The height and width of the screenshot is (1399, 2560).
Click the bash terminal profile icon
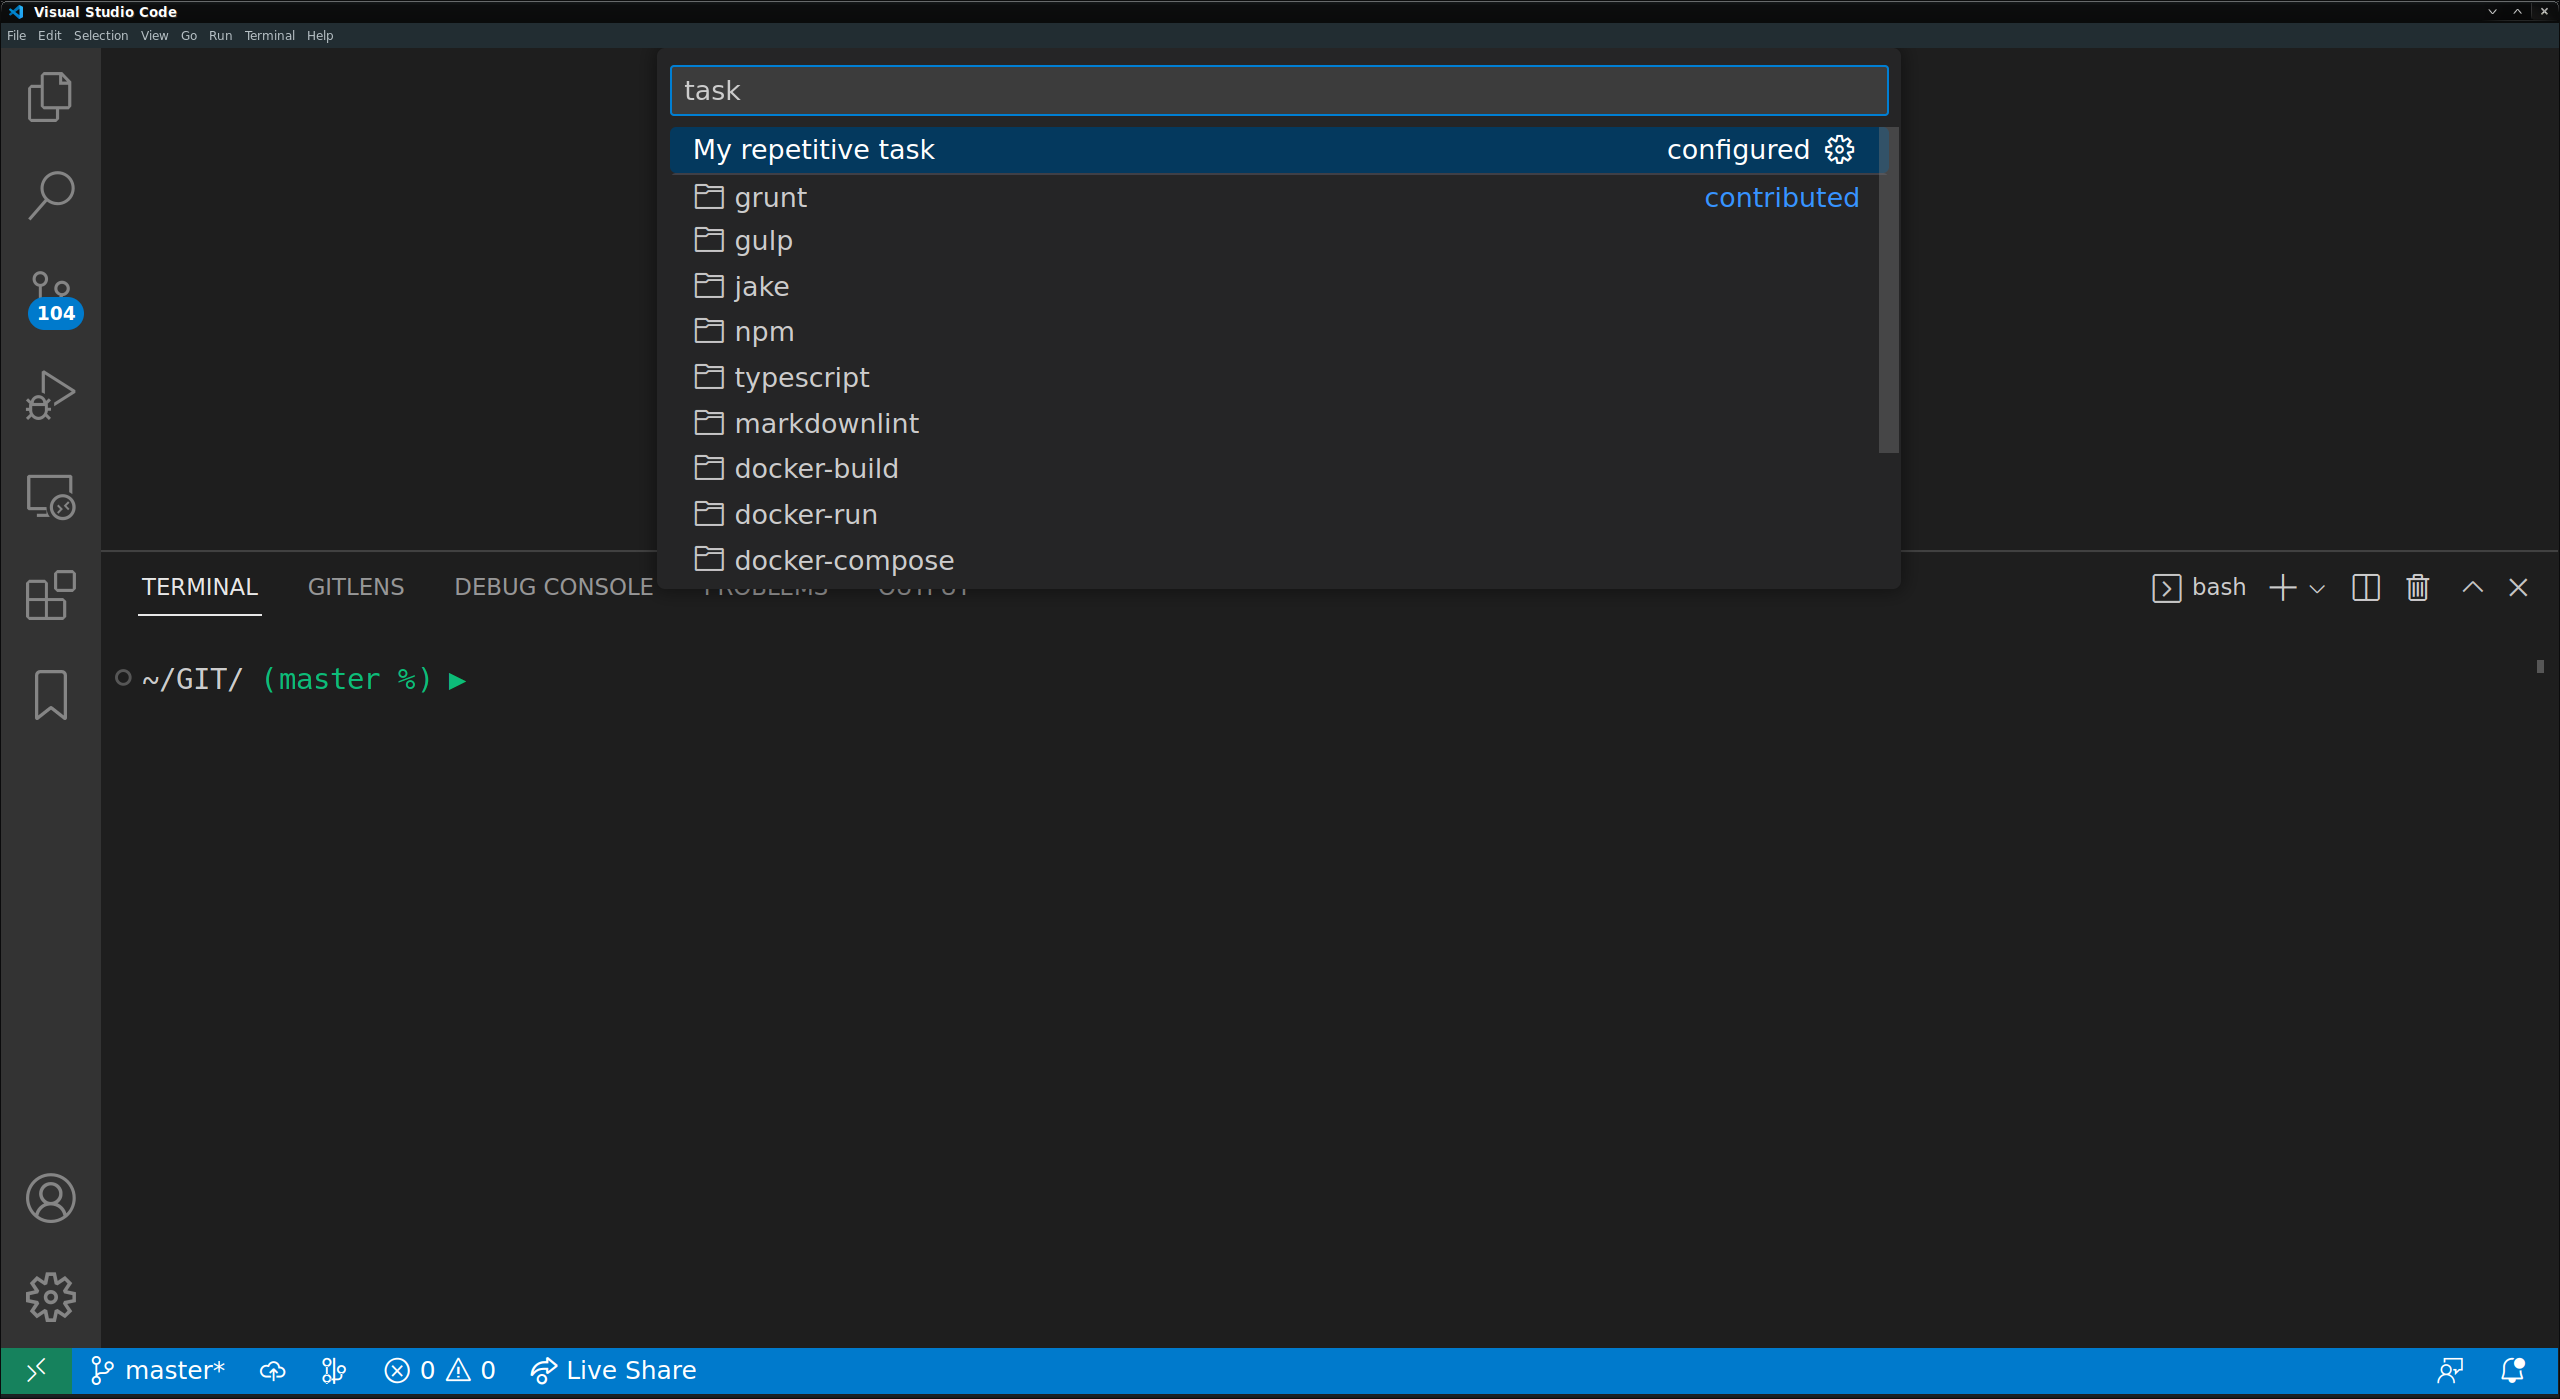tap(2166, 588)
